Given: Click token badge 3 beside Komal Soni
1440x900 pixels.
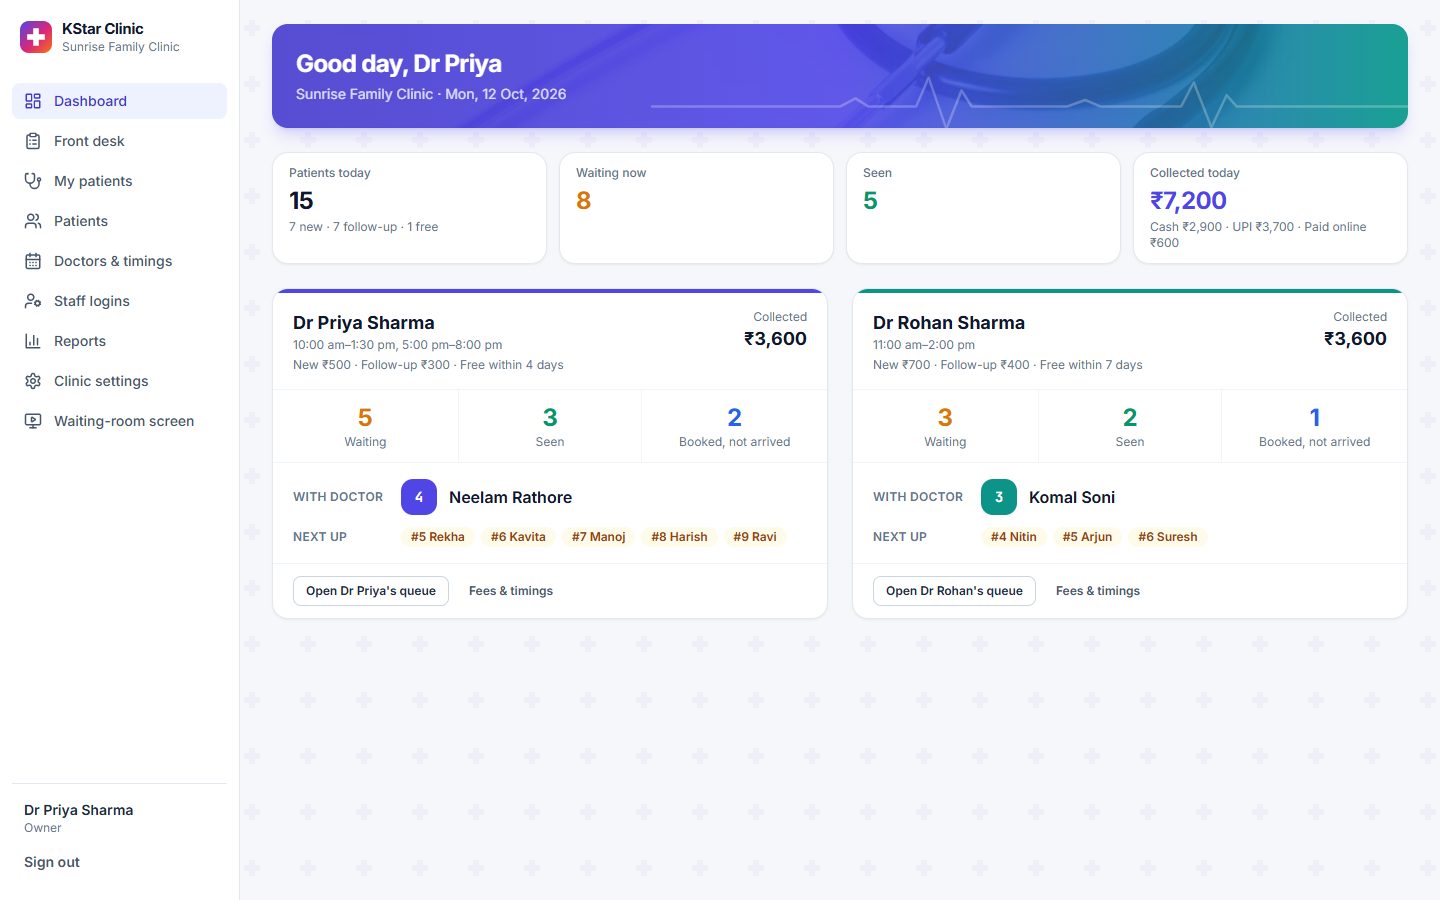Looking at the screenshot, I should pyautogui.click(x=999, y=497).
